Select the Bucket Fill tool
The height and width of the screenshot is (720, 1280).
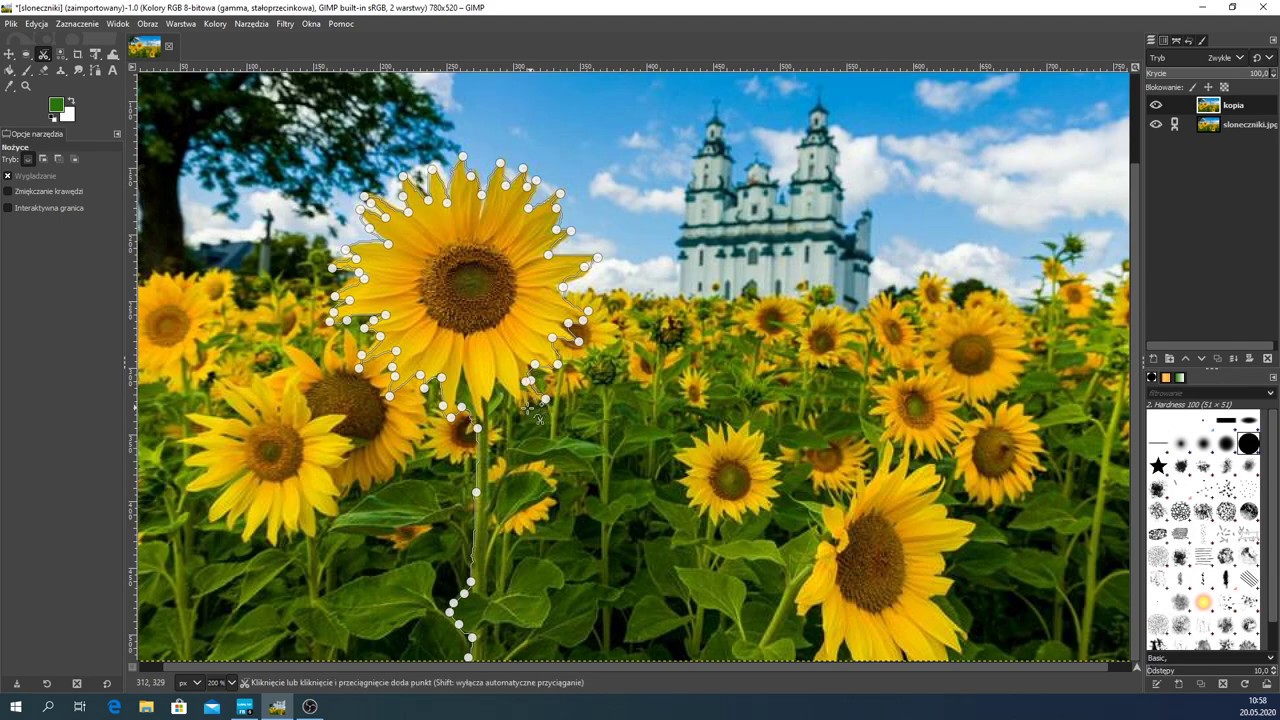click(x=9, y=71)
